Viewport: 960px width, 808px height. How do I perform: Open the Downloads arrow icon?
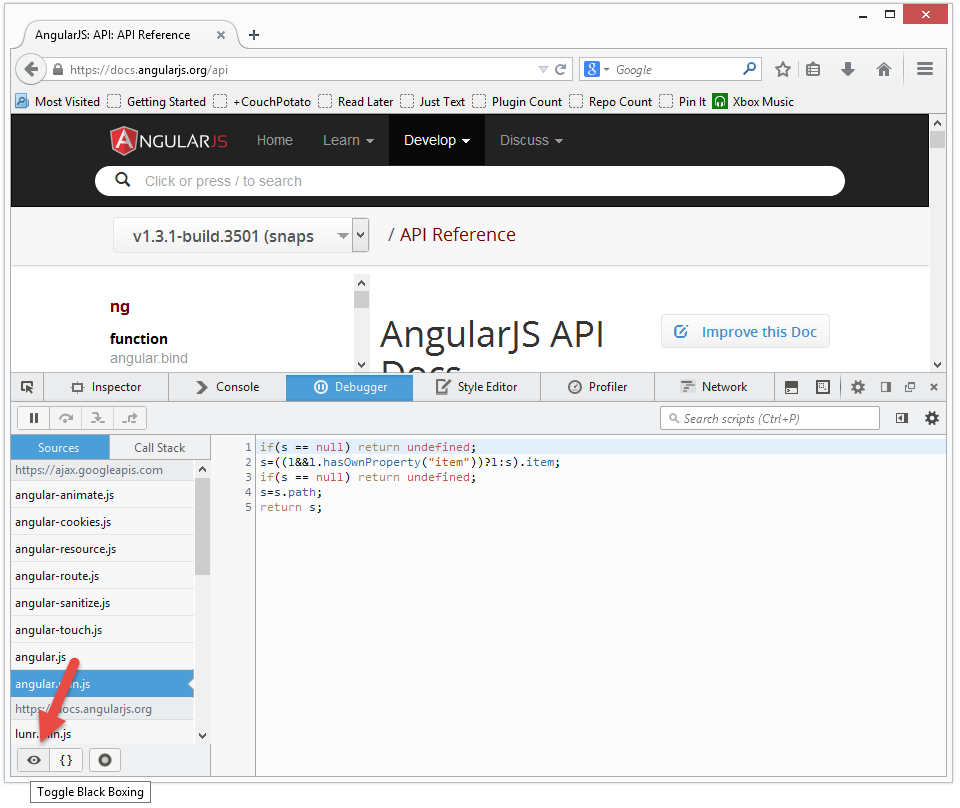848,69
